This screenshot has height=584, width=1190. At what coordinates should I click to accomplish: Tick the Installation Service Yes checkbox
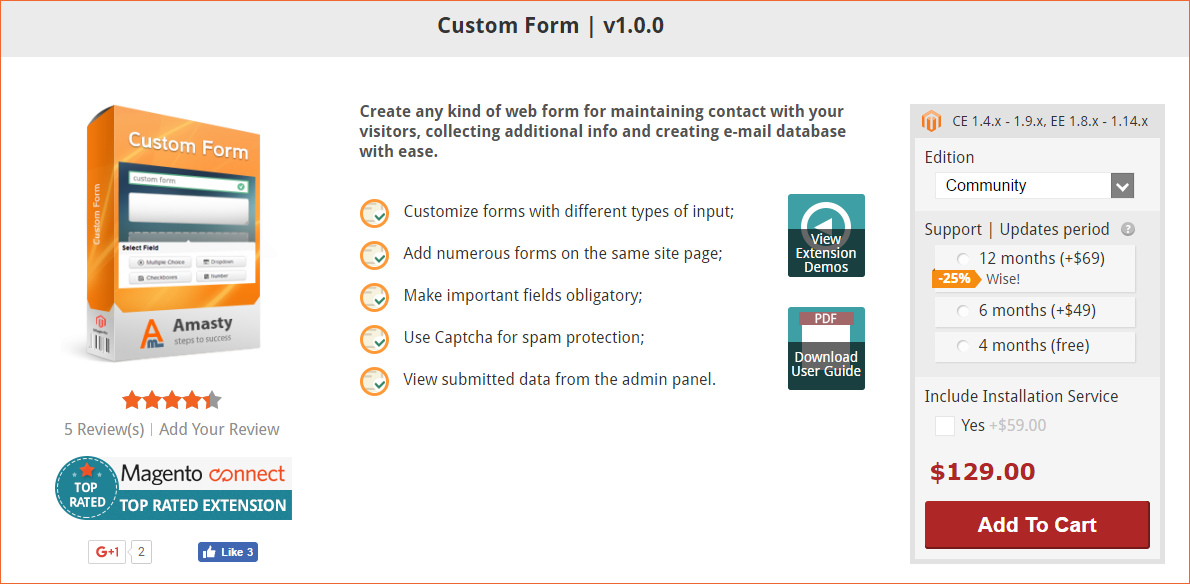(945, 425)
